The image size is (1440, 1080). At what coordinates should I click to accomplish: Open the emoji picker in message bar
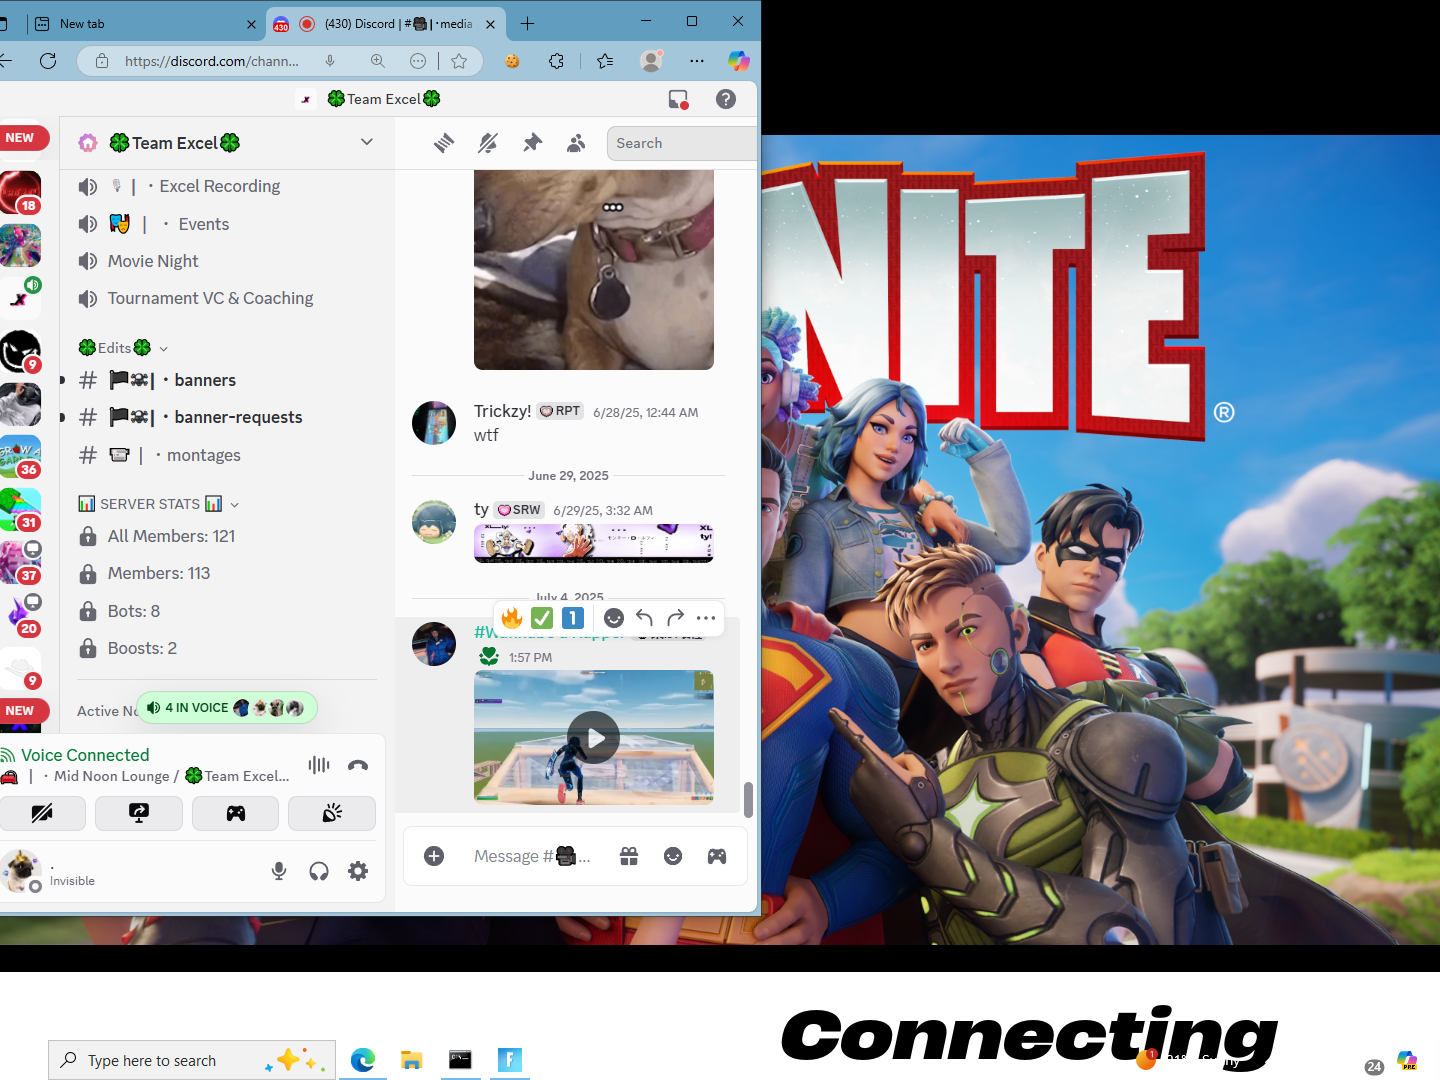pyautogui.click(x=673, y=856)
